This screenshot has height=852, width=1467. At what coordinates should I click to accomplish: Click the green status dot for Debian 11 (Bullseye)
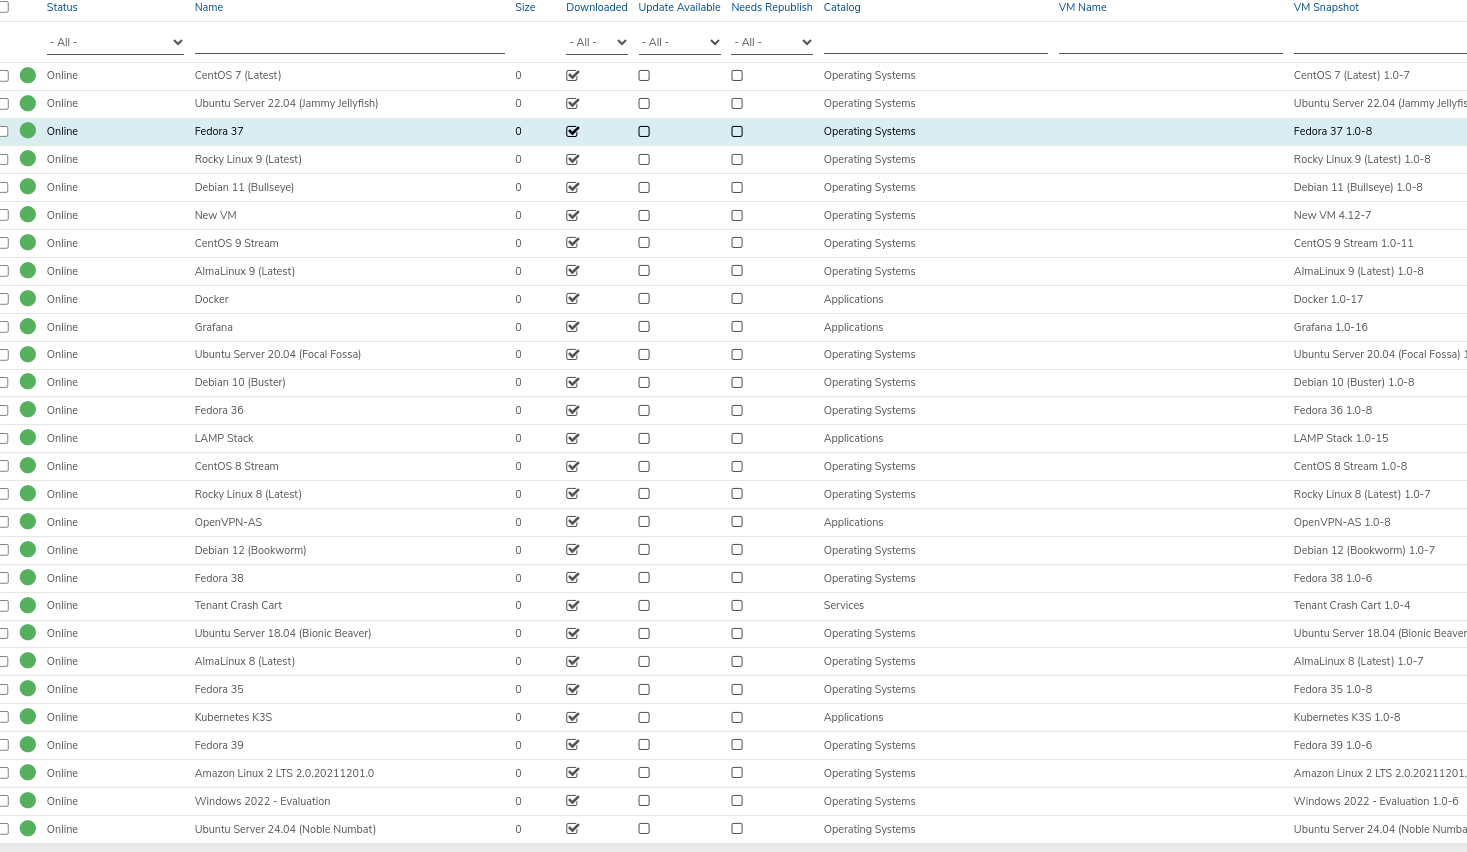(x=28, y=187)
